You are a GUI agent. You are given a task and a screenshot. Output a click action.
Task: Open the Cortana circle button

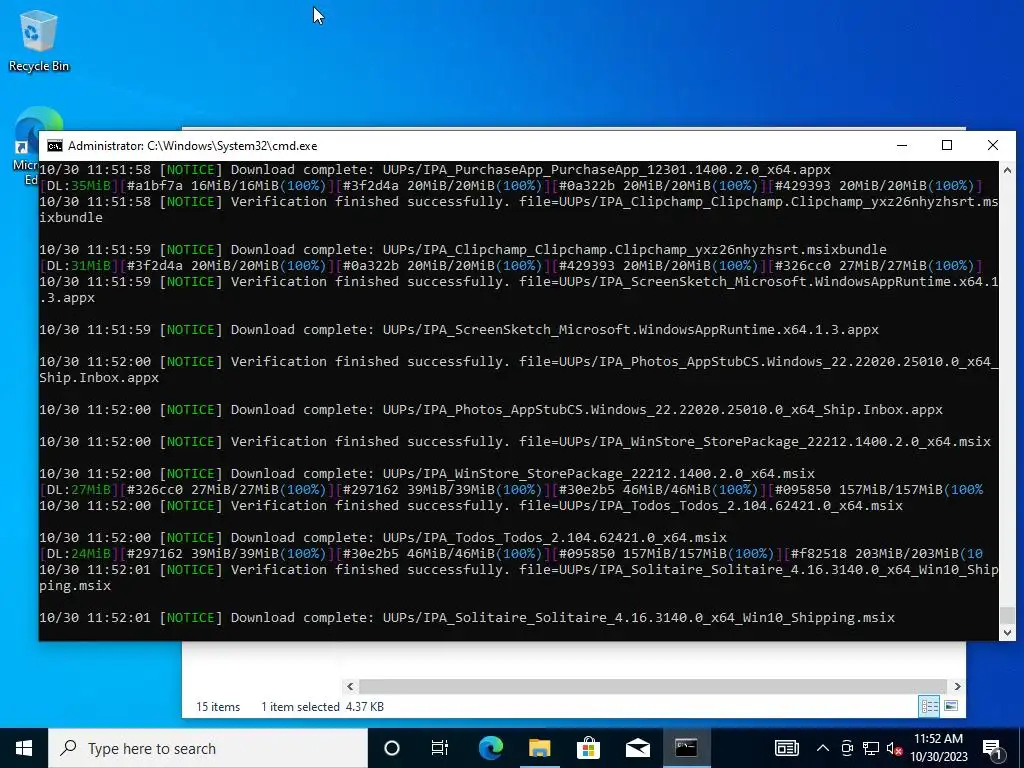[x=391, y=748]
